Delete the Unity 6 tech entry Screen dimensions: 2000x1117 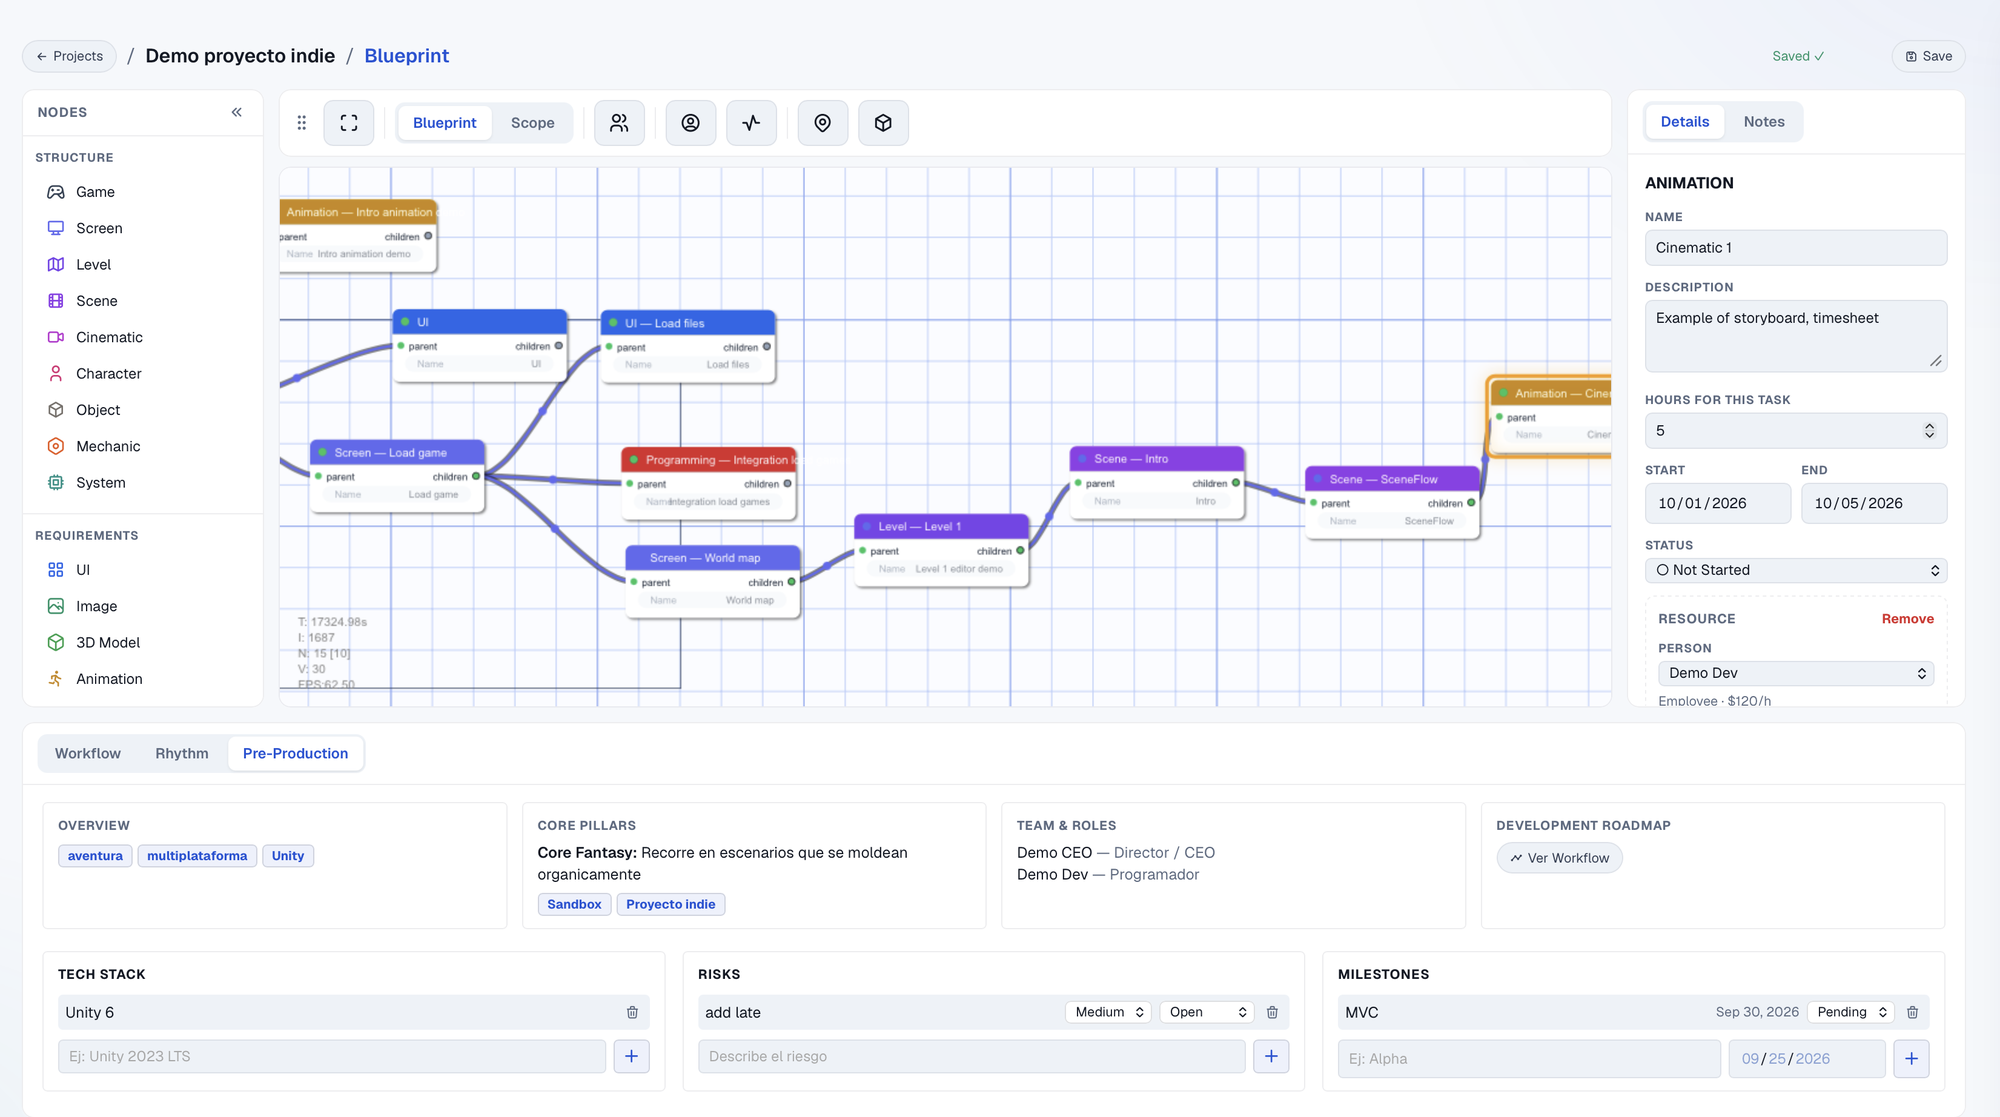point(632,1012)
